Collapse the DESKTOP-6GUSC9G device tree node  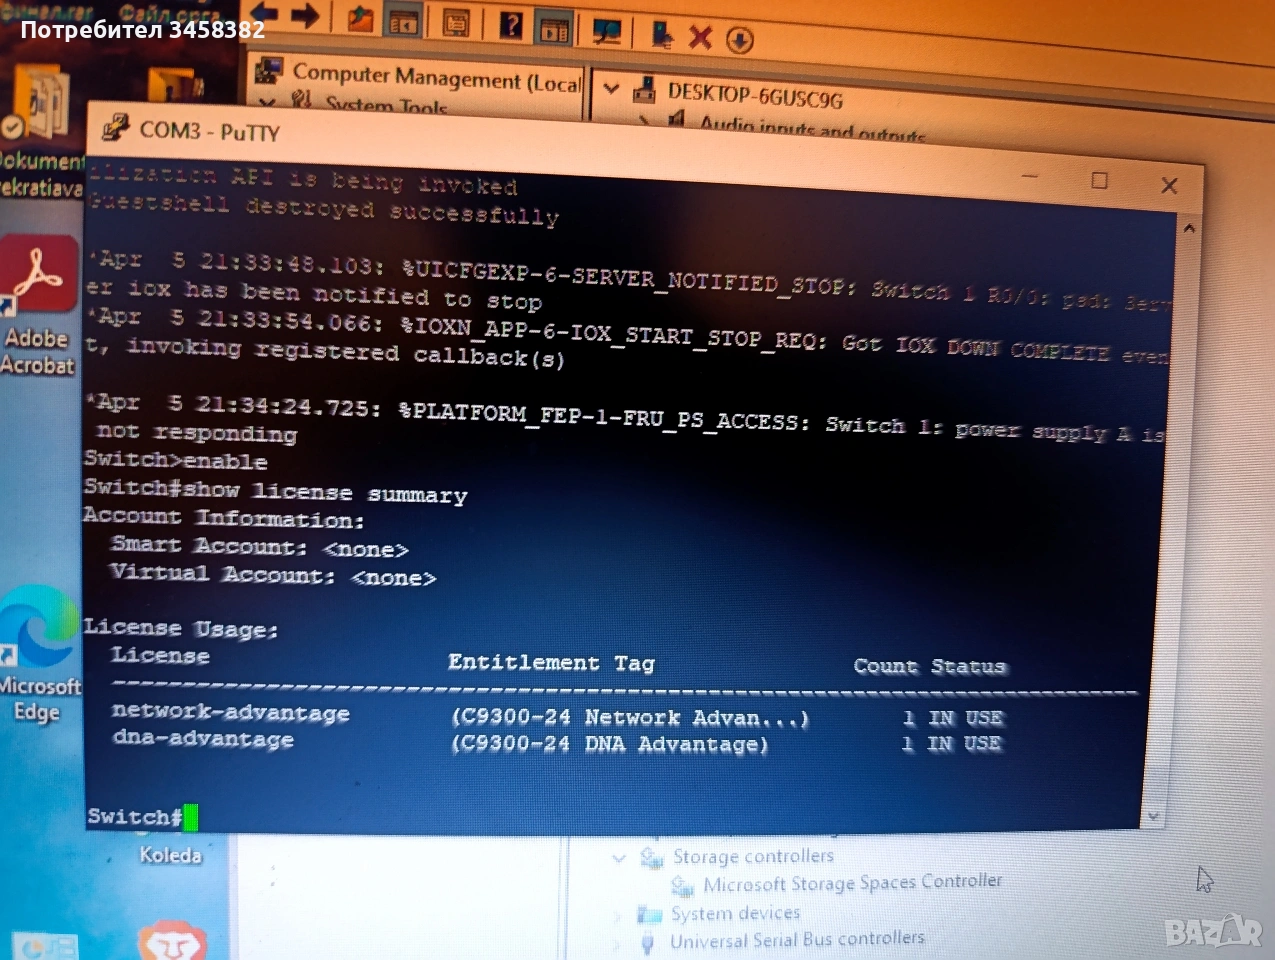(612, 88)
